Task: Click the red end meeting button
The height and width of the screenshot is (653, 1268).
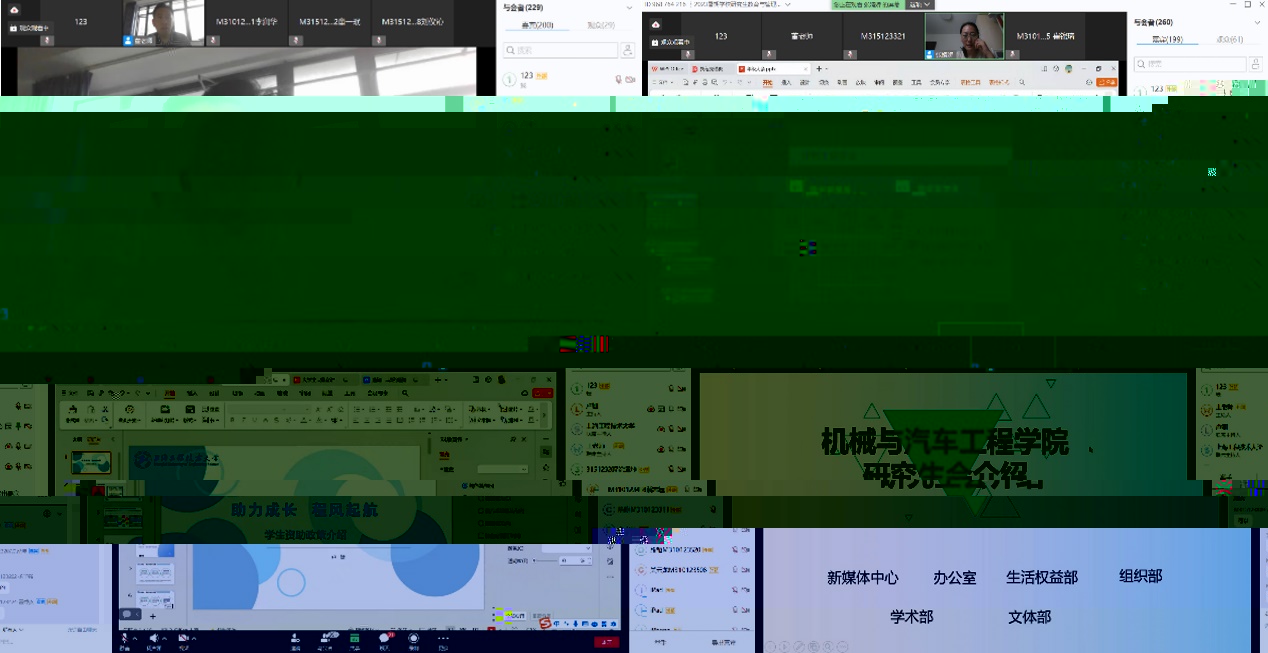Action: (606, 642)
